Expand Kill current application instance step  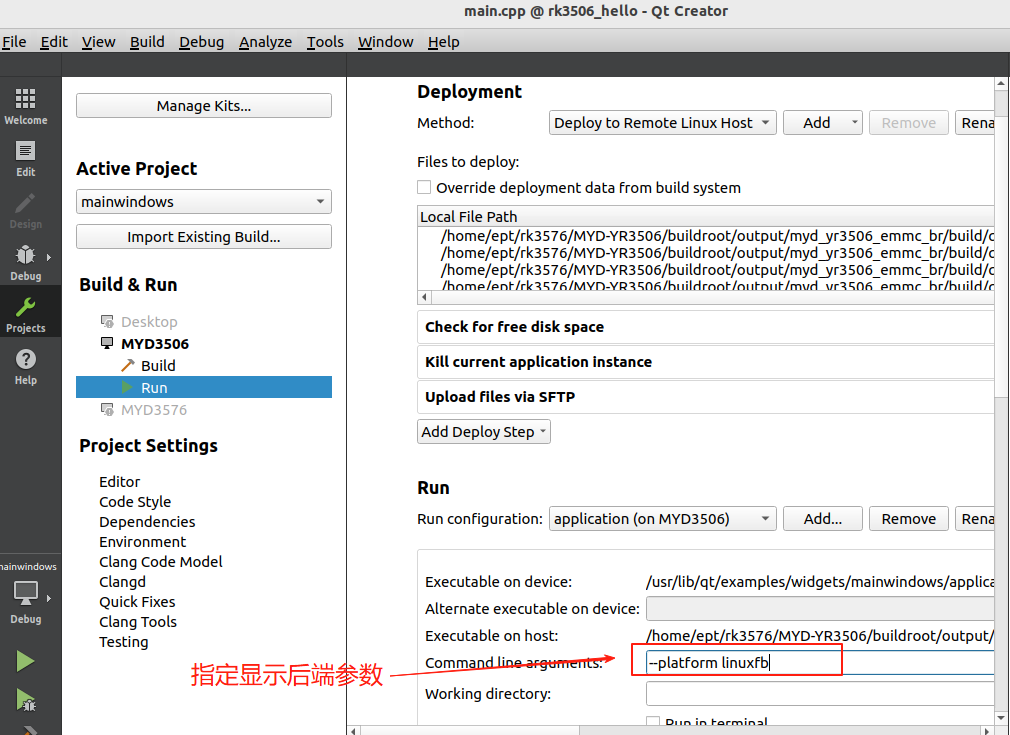point(705,362)
